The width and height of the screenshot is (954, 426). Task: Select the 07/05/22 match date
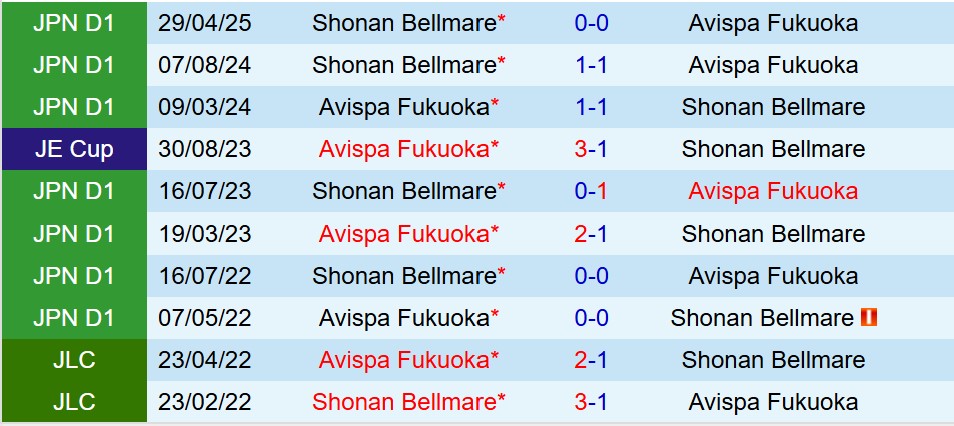click(x=207, y=318)
